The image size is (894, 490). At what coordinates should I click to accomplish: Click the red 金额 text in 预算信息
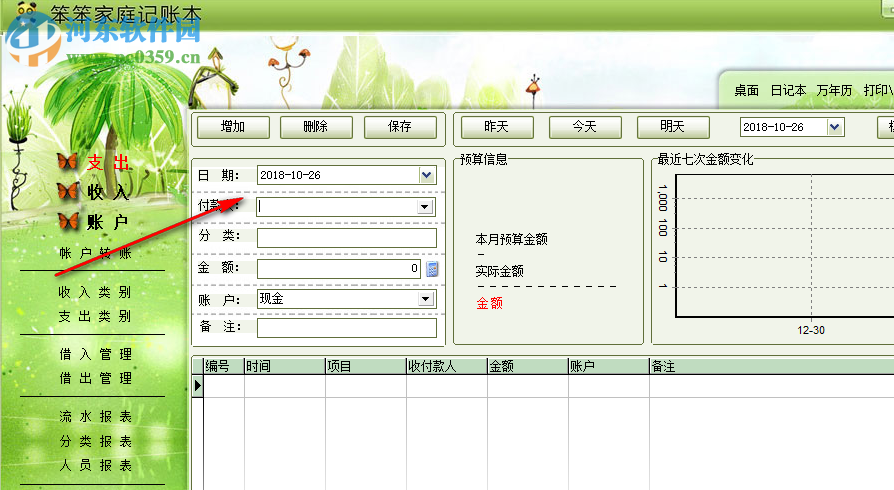coord(489,303)
